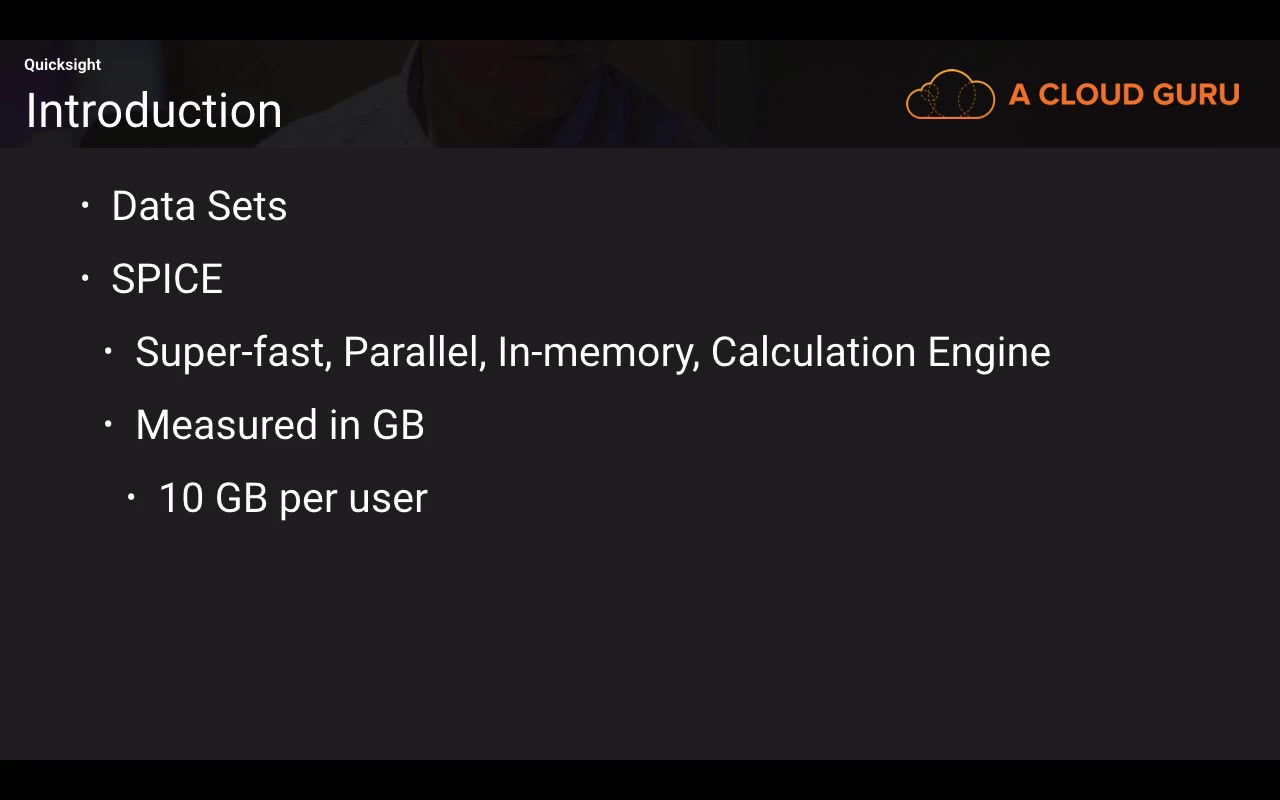Click the bullet dot before Data Sets
The width and height of the screenshot is (1280, 800).
85,206
